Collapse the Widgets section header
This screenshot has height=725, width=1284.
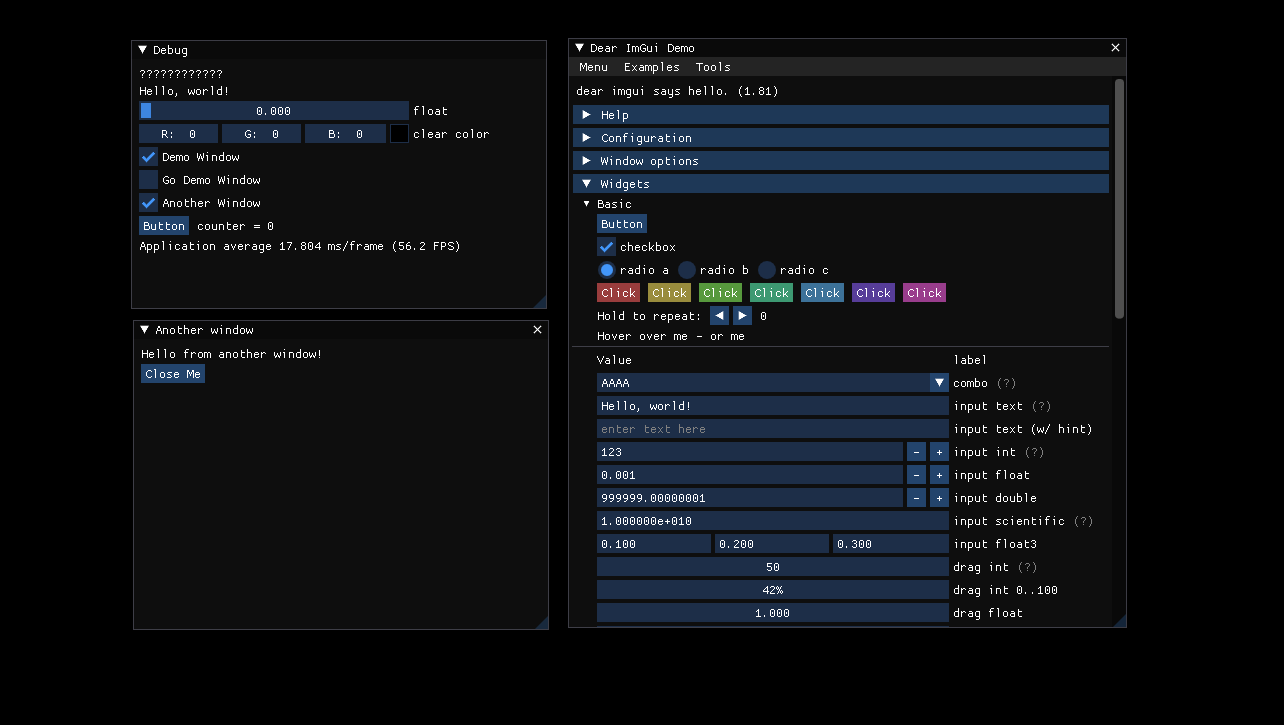(x=841, y=184)
